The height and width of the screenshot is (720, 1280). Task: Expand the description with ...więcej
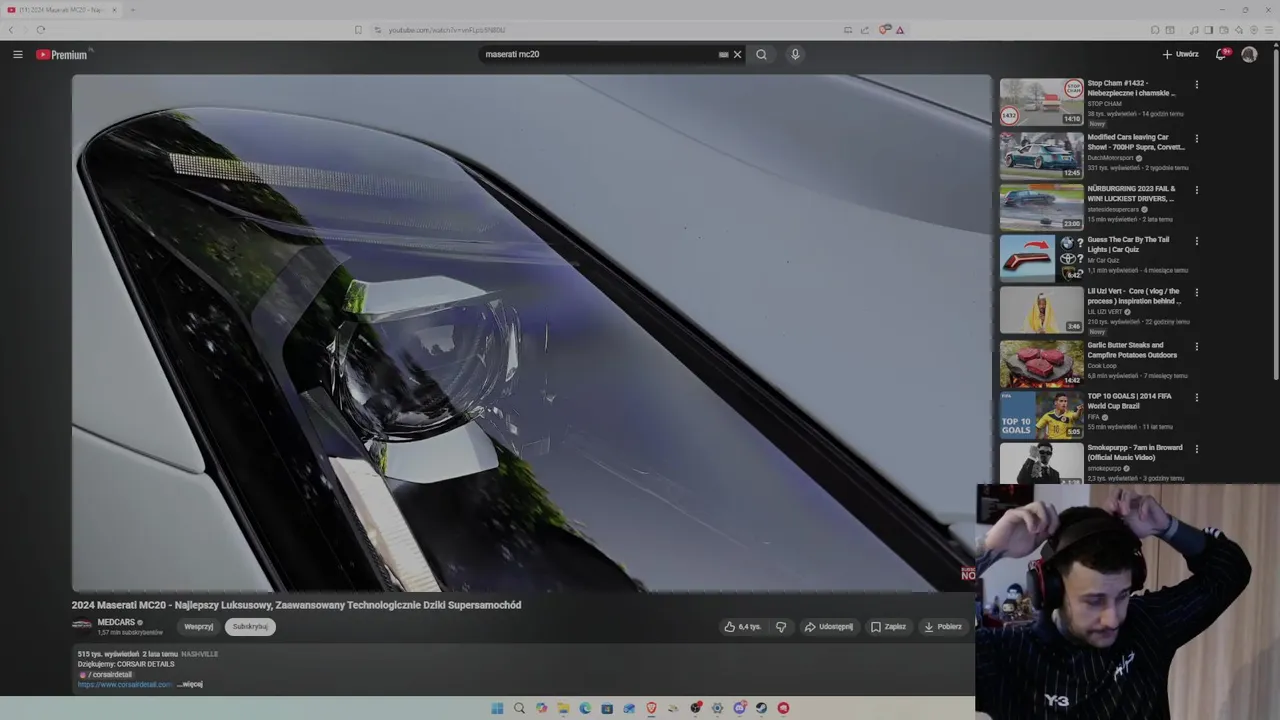pyautogui.click(x=190, y=684)
